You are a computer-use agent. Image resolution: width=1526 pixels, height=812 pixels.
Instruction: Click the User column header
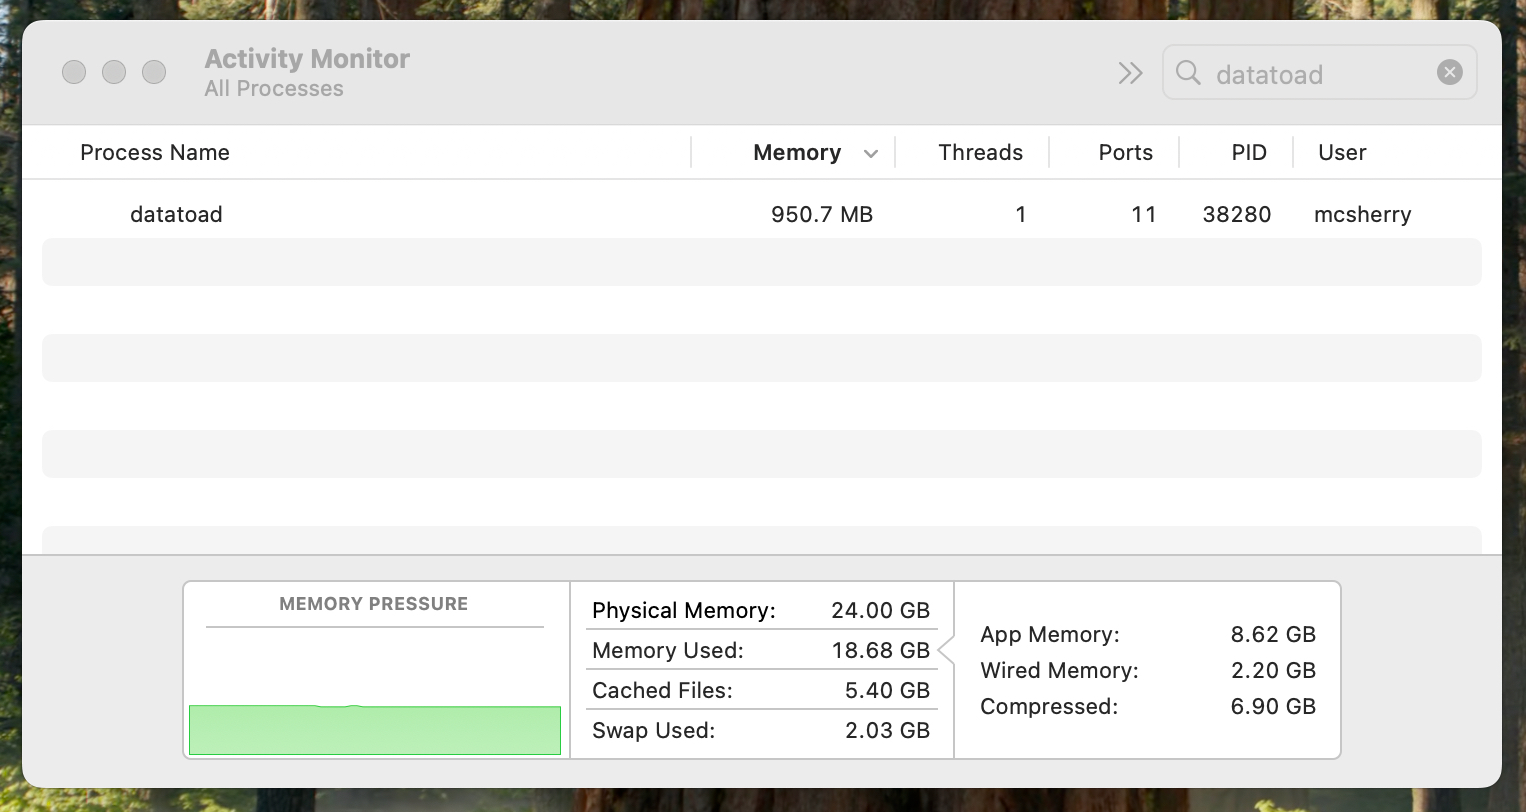(1341, 152)
